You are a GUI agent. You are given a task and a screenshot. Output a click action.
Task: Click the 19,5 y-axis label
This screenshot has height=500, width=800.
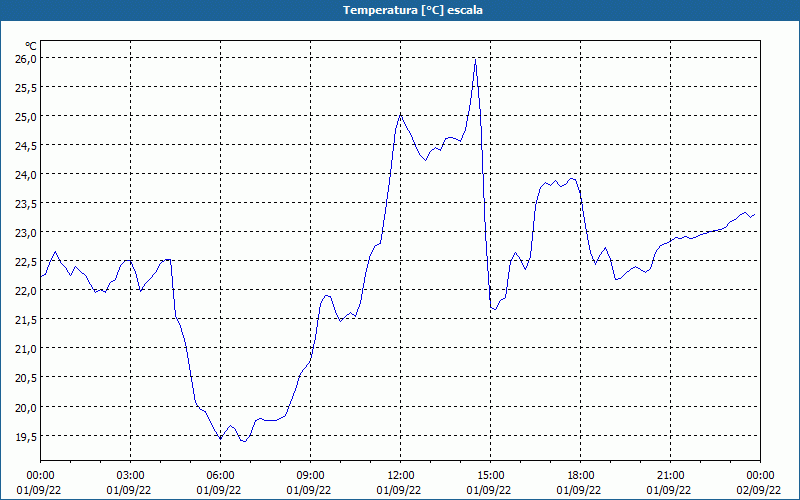click(27, 436)
